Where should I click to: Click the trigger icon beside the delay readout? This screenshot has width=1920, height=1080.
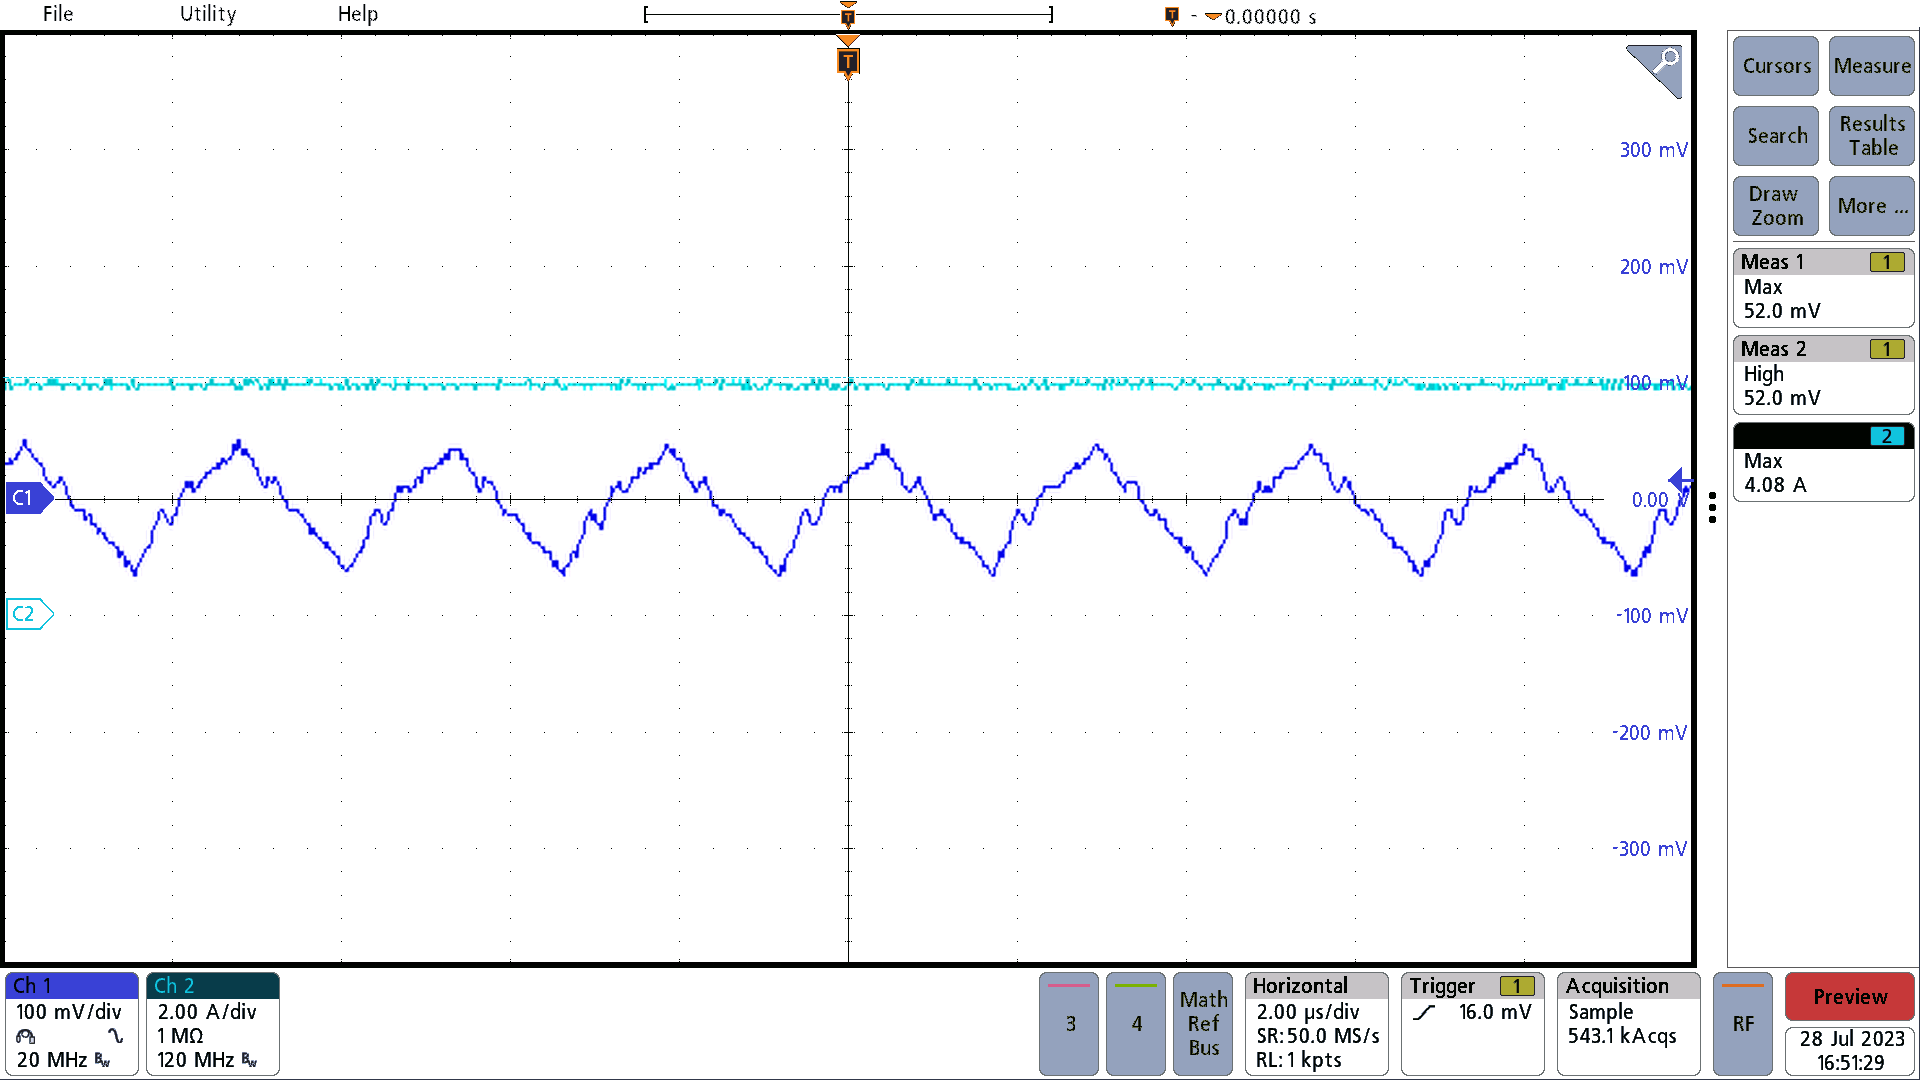coord(1171,16)
